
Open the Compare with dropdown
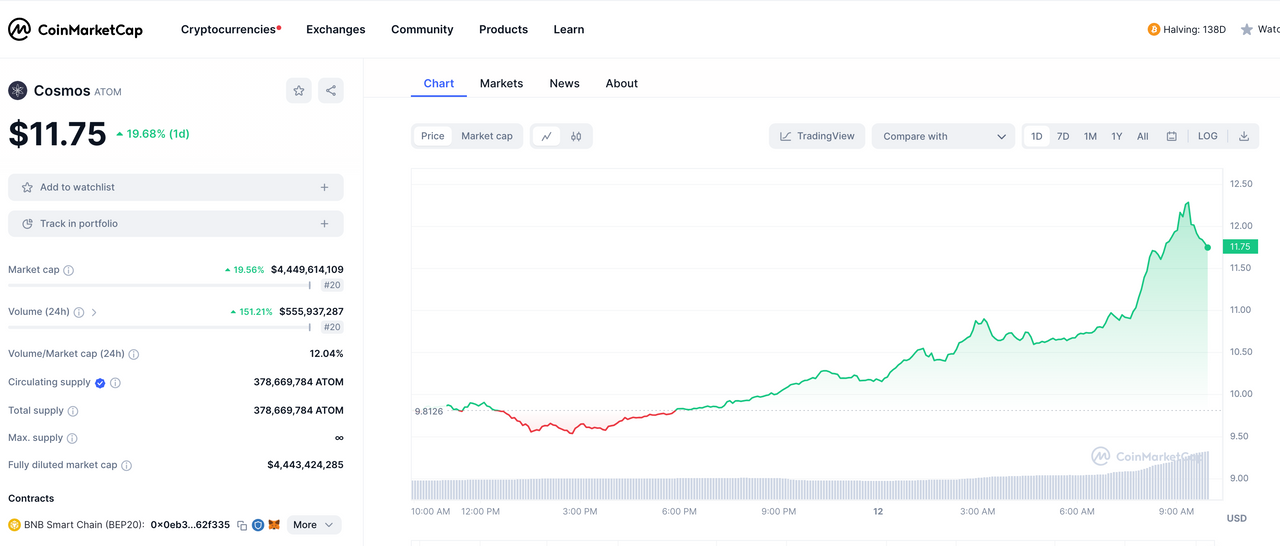[x=943, y=136]
